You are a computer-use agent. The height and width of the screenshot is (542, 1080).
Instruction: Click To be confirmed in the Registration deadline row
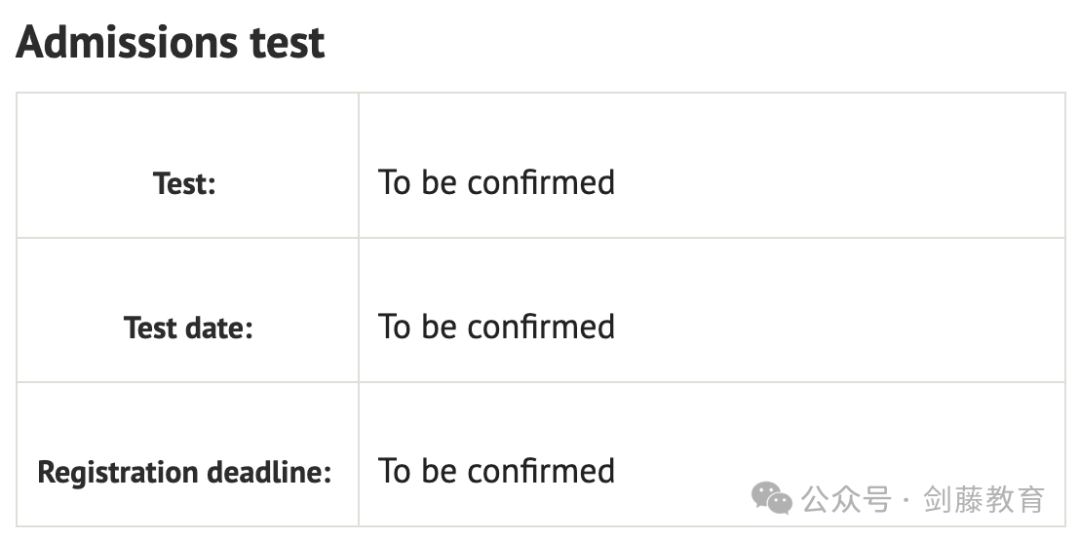pos(497,472)
